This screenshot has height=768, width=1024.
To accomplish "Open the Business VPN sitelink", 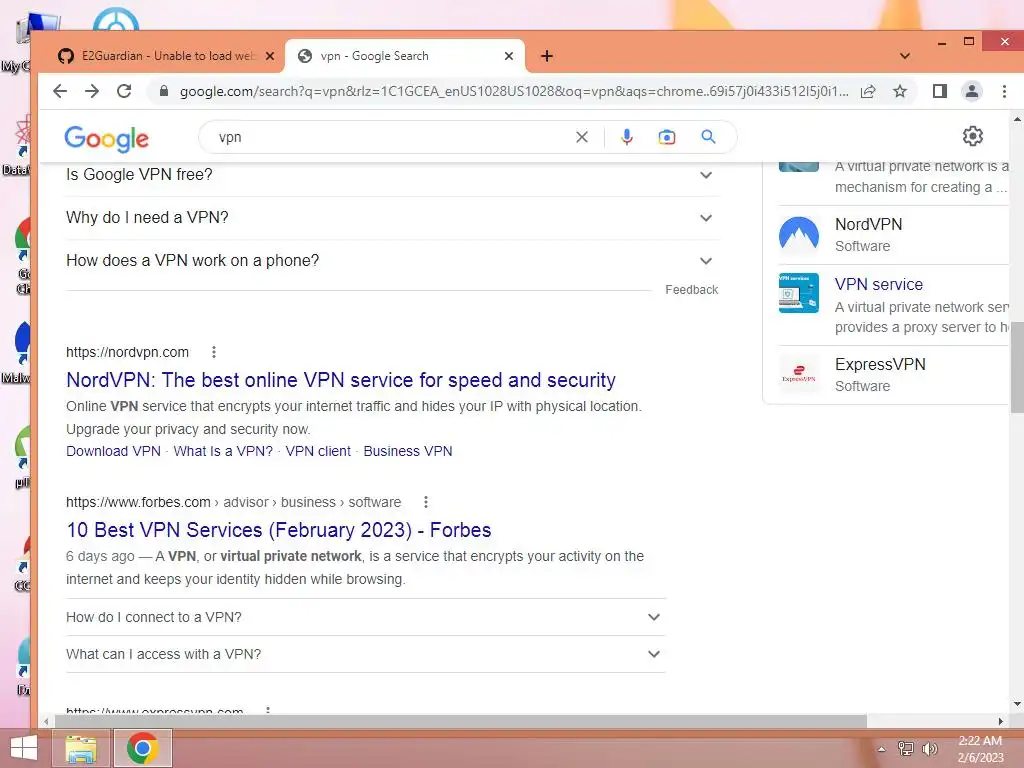I will point(408,451).
